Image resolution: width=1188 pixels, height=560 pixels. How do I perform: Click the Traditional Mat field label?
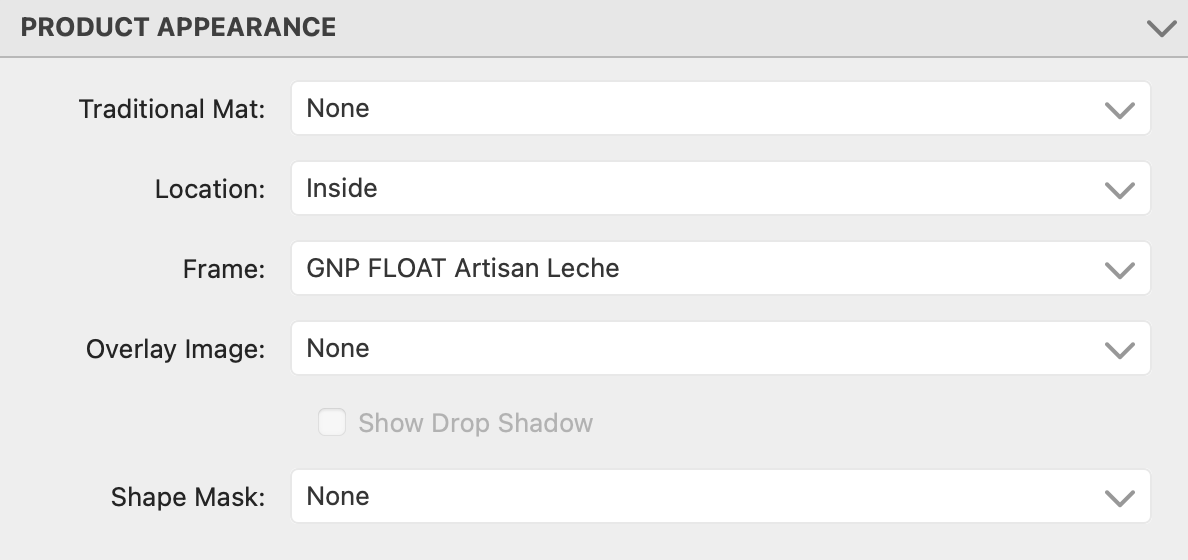coord(172,109)
